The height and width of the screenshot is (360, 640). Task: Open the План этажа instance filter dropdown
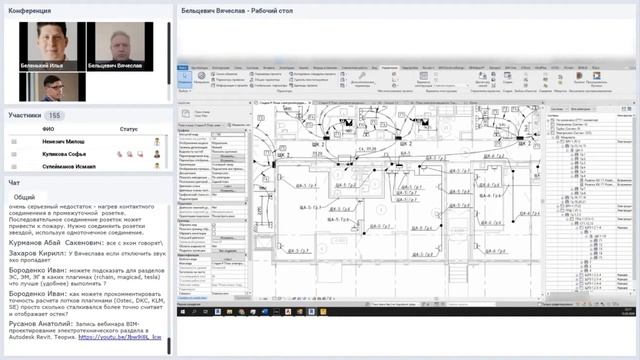[201, 125]
